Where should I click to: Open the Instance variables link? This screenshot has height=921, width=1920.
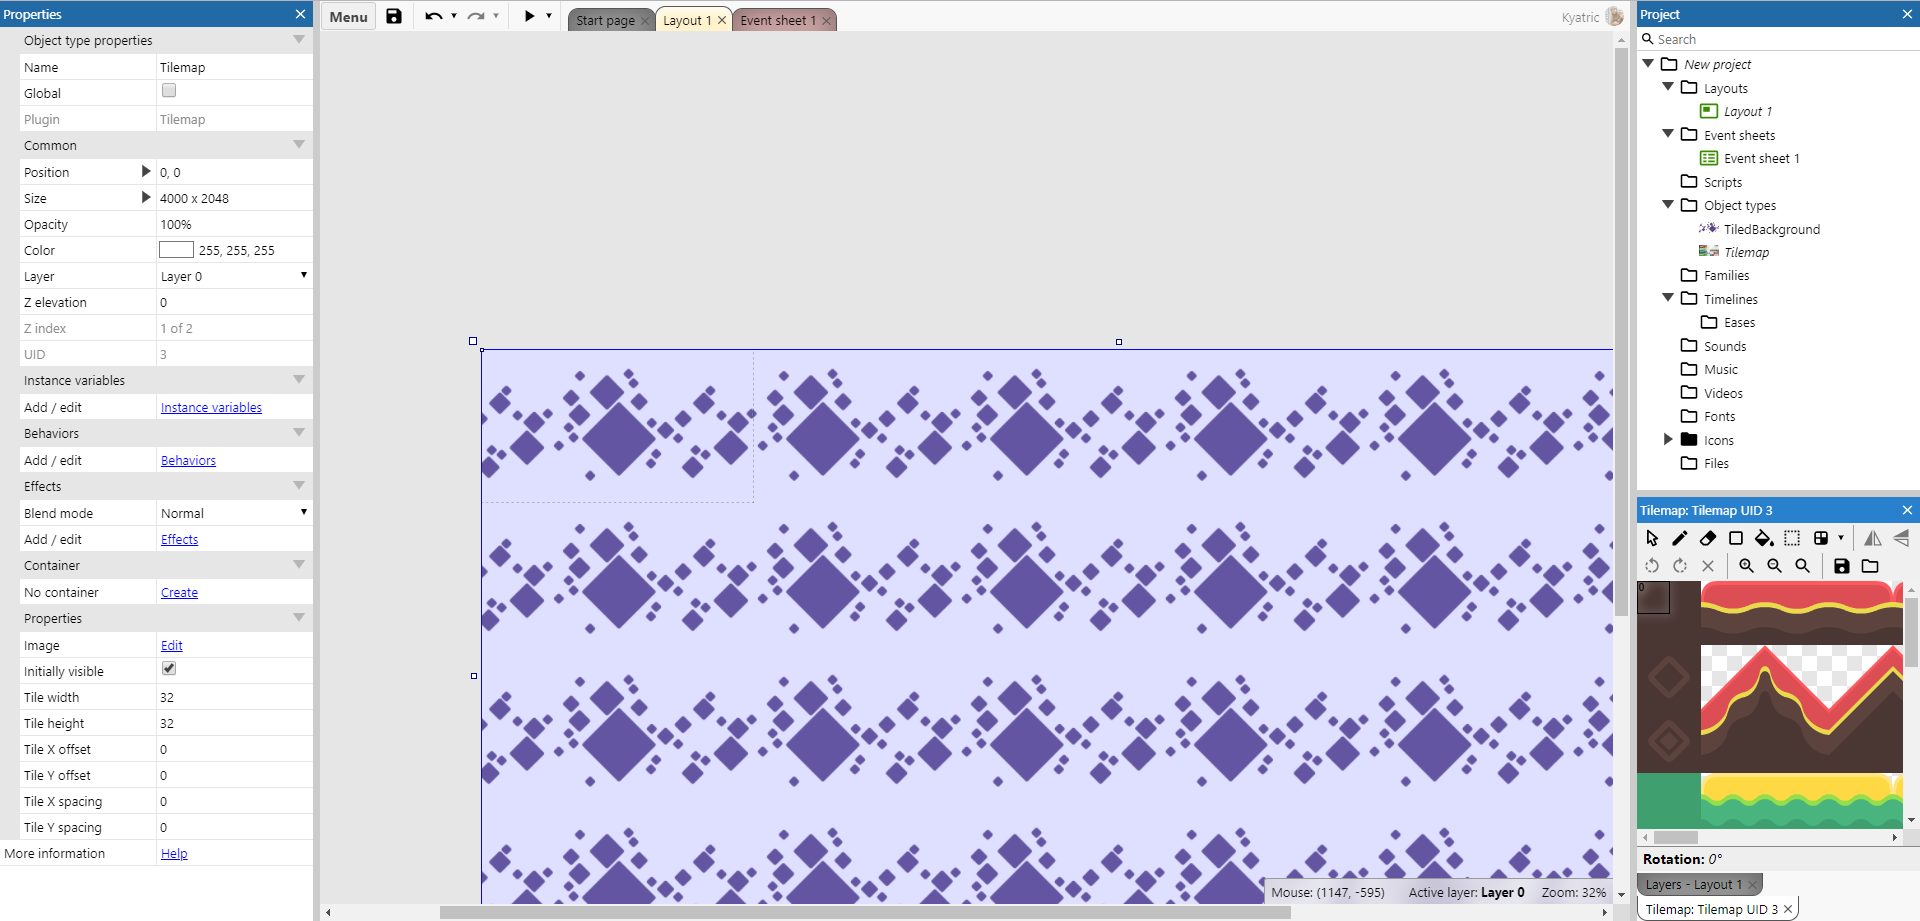coord(211,408)
